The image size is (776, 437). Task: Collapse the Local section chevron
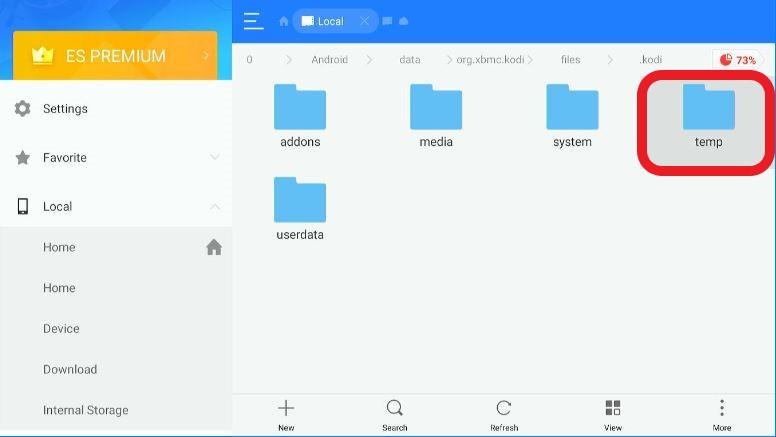(214, 206)
